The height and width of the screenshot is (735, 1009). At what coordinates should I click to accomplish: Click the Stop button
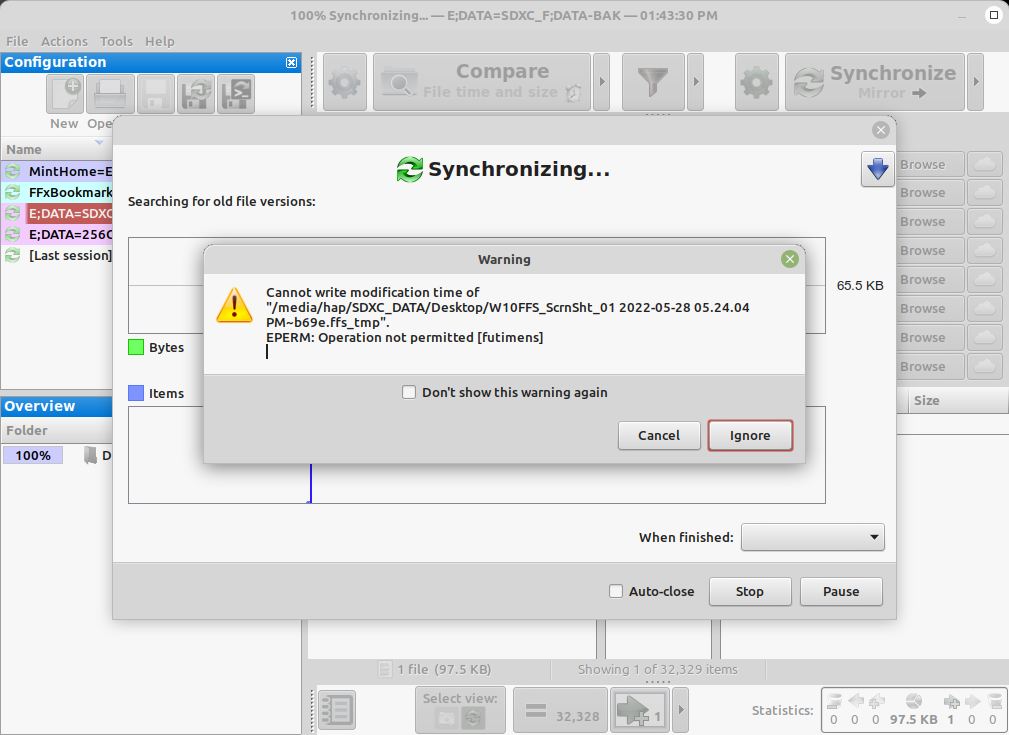coord(750,591)
